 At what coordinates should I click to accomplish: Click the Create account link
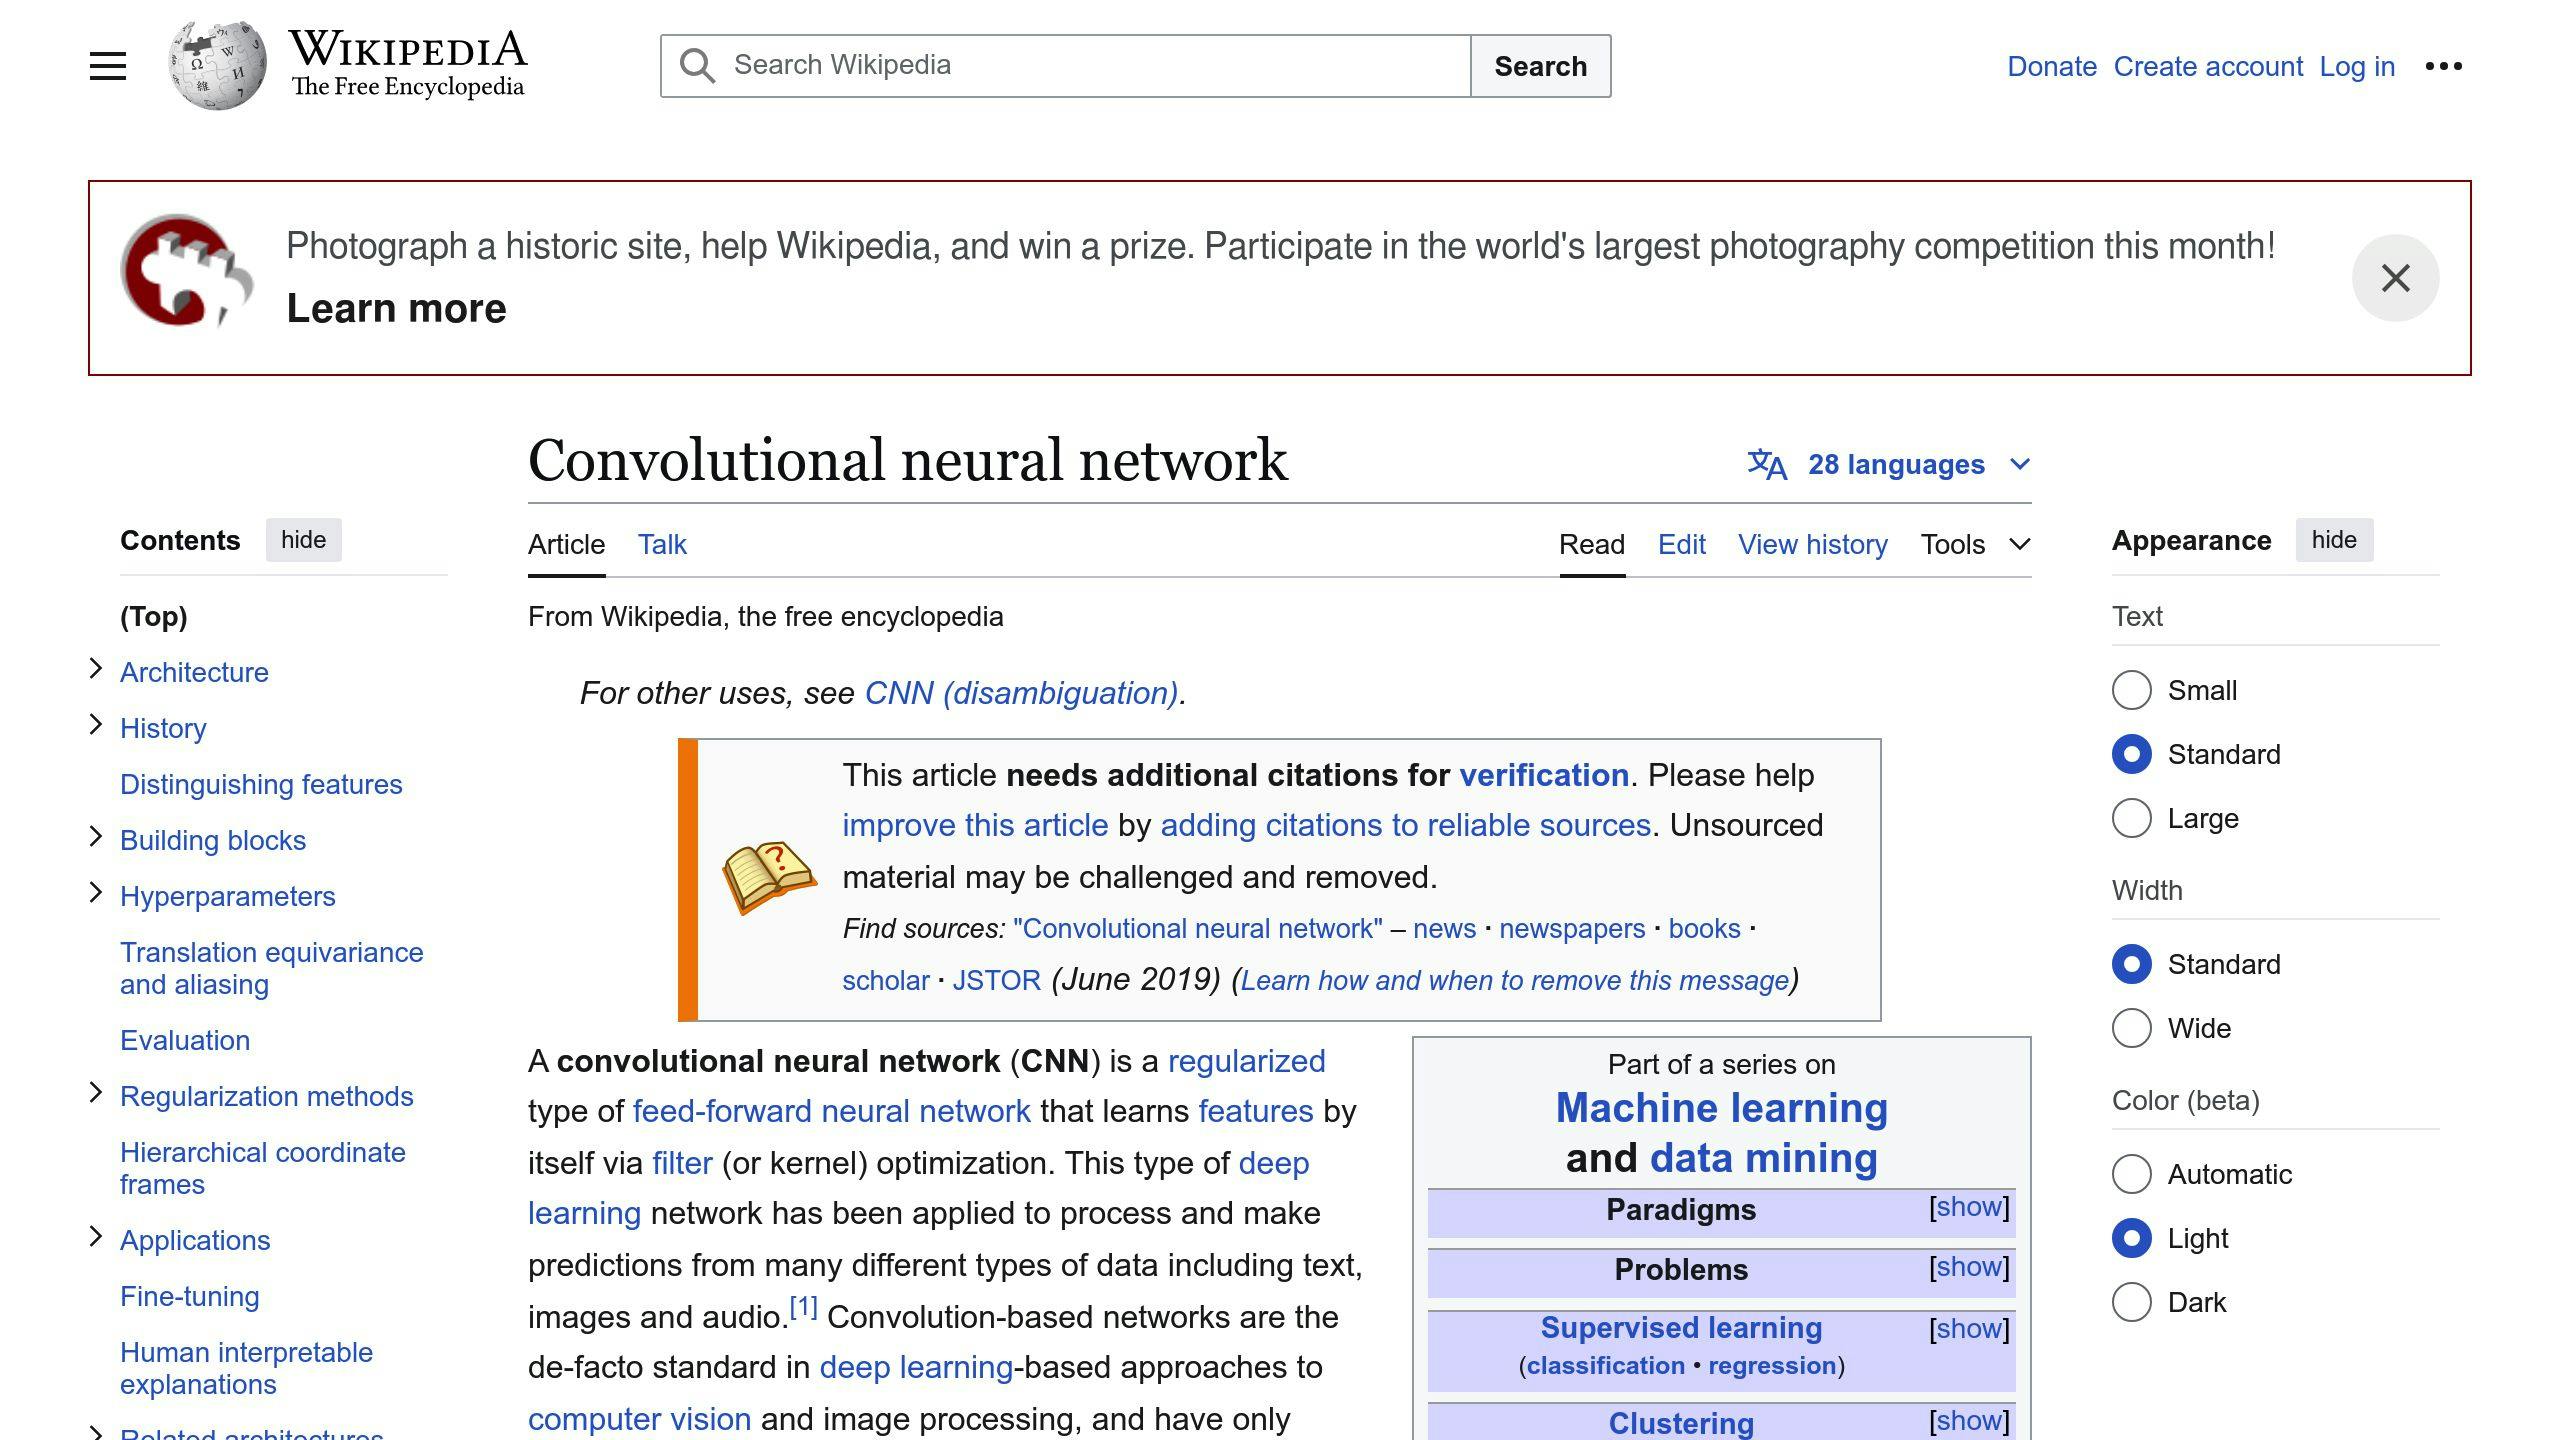2208,66
